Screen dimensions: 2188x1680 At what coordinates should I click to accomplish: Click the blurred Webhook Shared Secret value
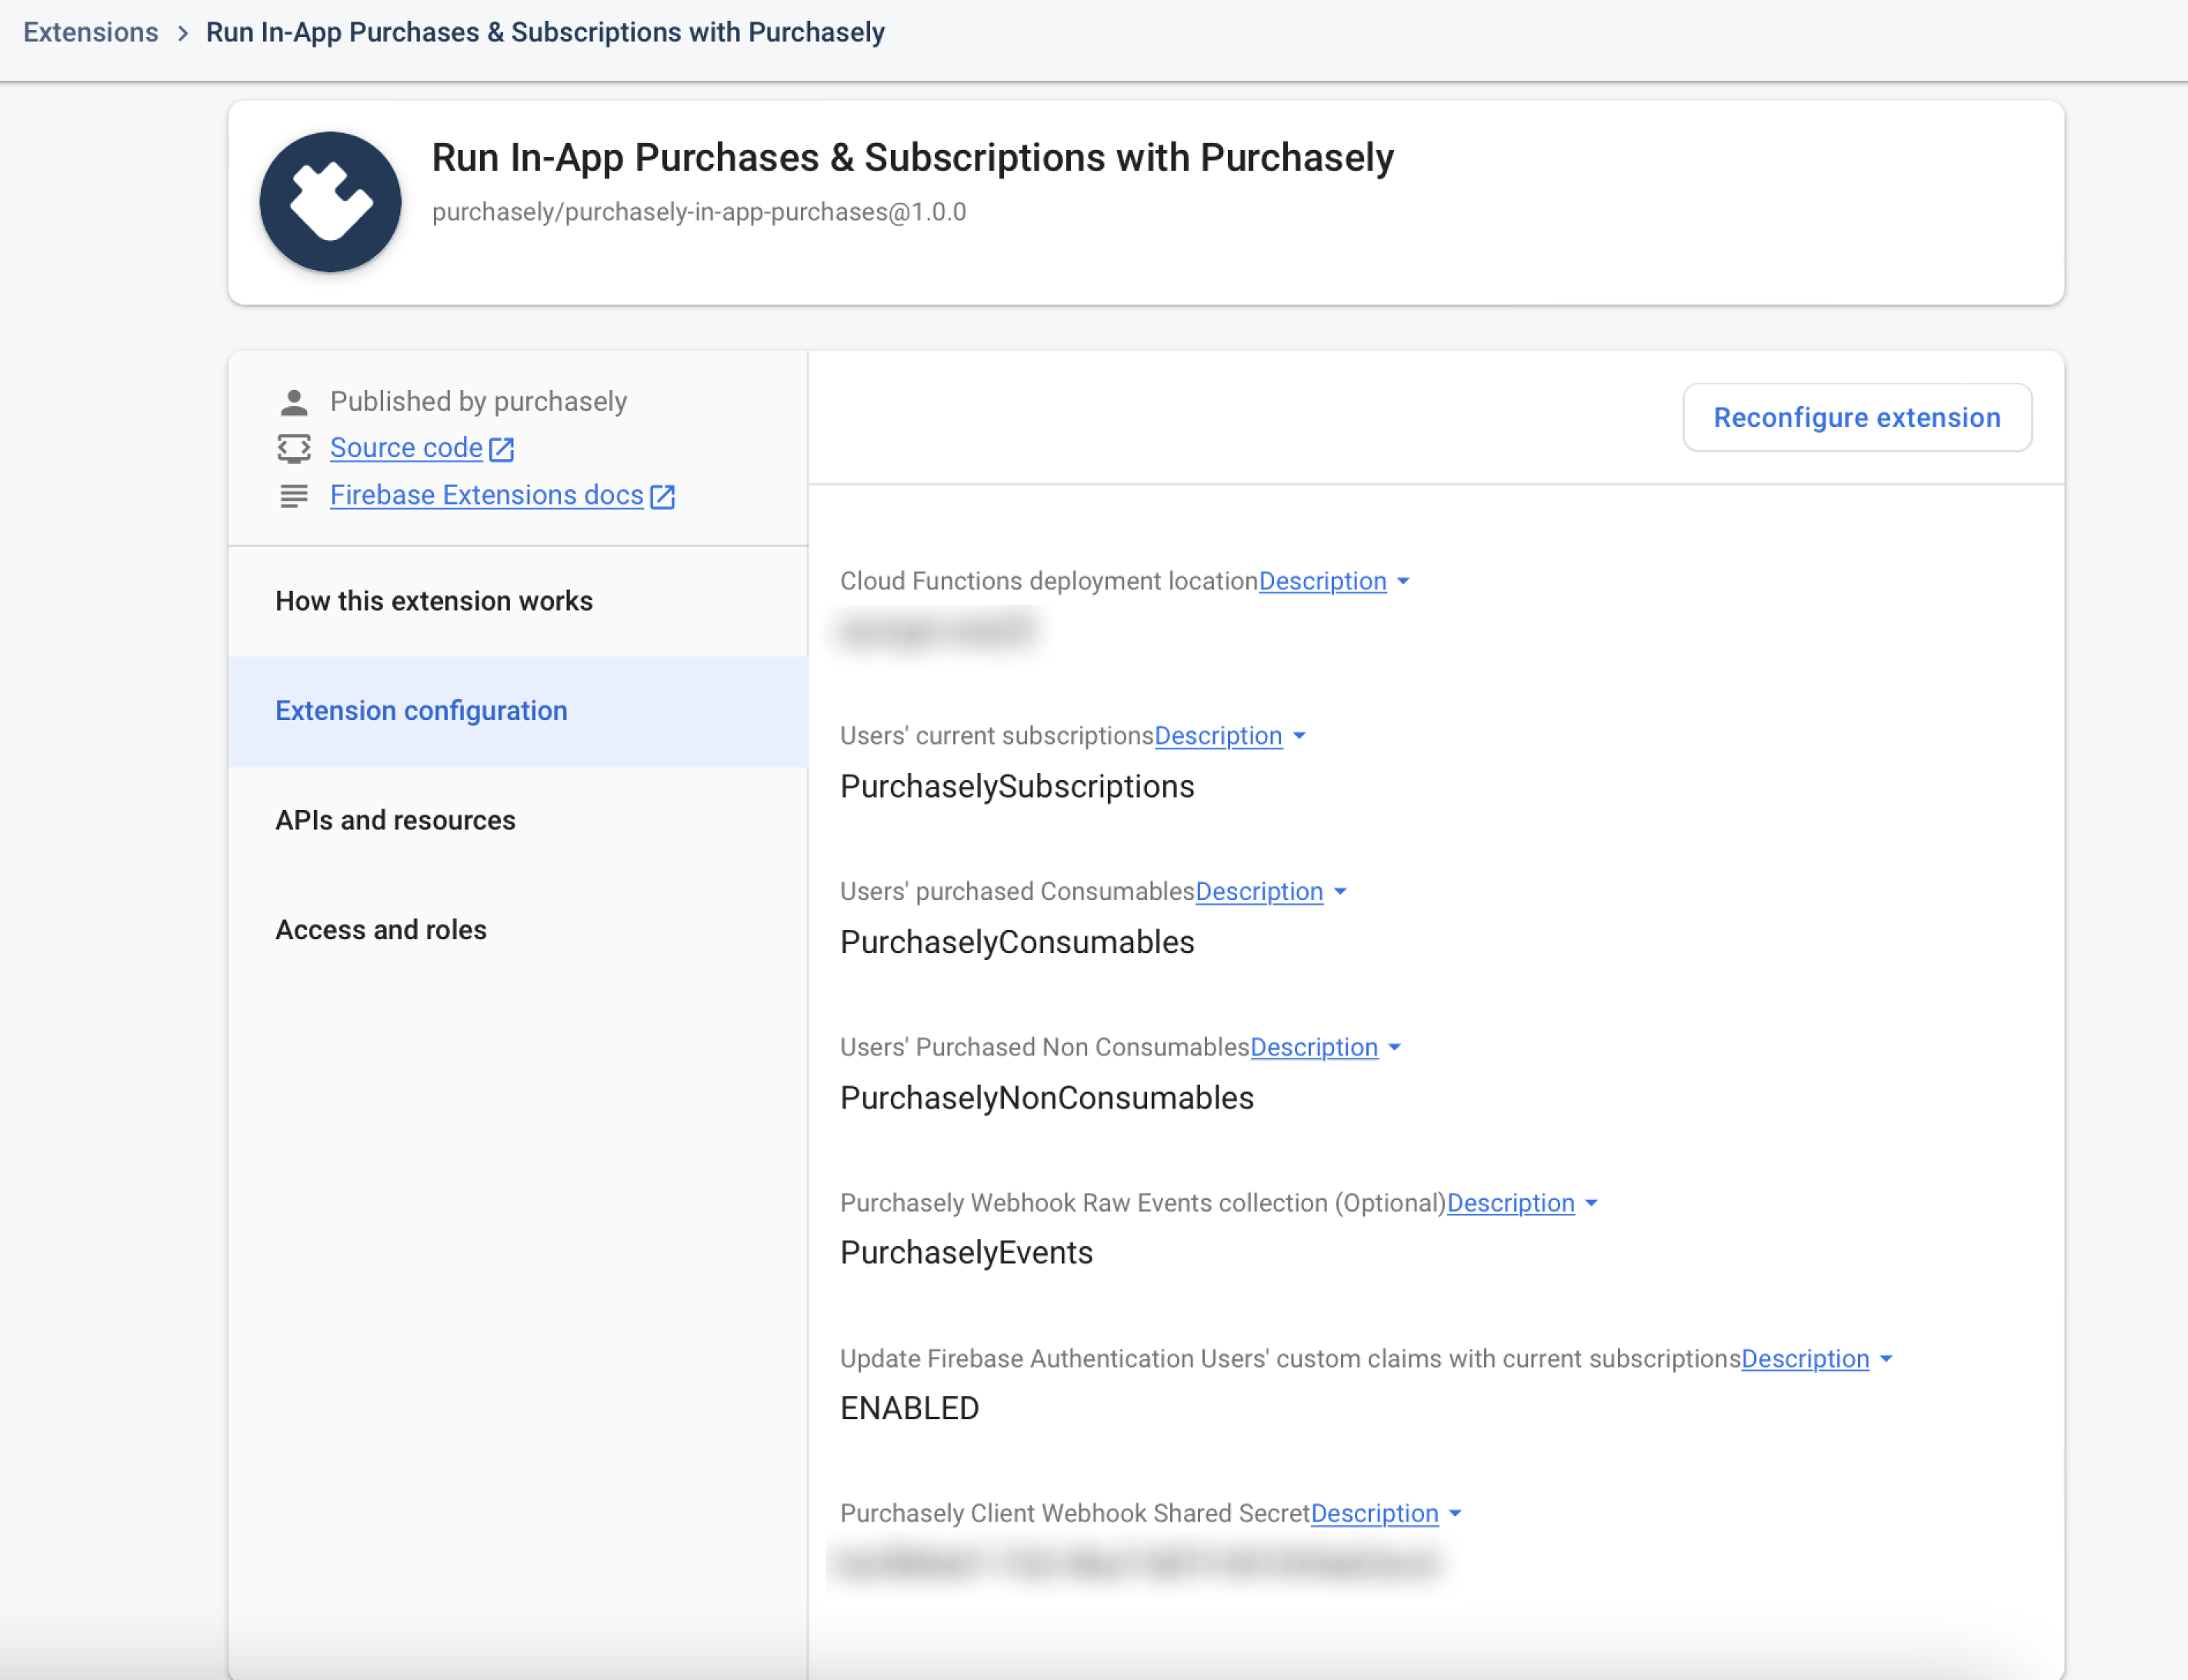point(1138,1564)
